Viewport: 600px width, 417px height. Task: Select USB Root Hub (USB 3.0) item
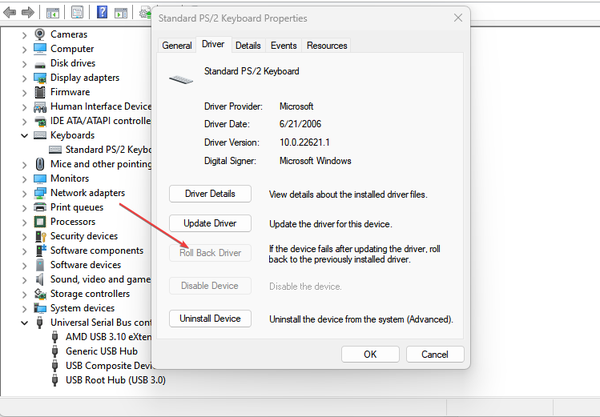point(115,380)
